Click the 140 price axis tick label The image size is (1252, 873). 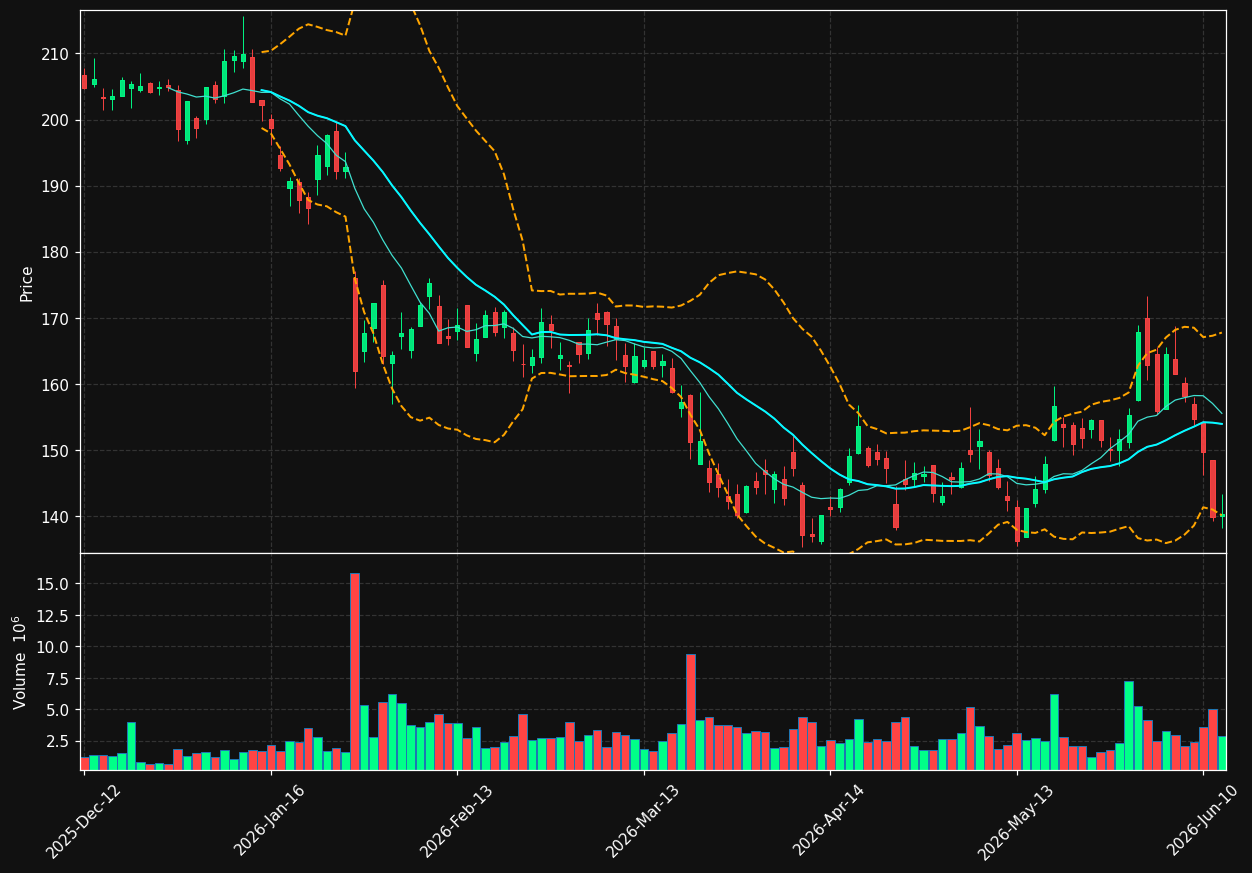coord(56,517)
